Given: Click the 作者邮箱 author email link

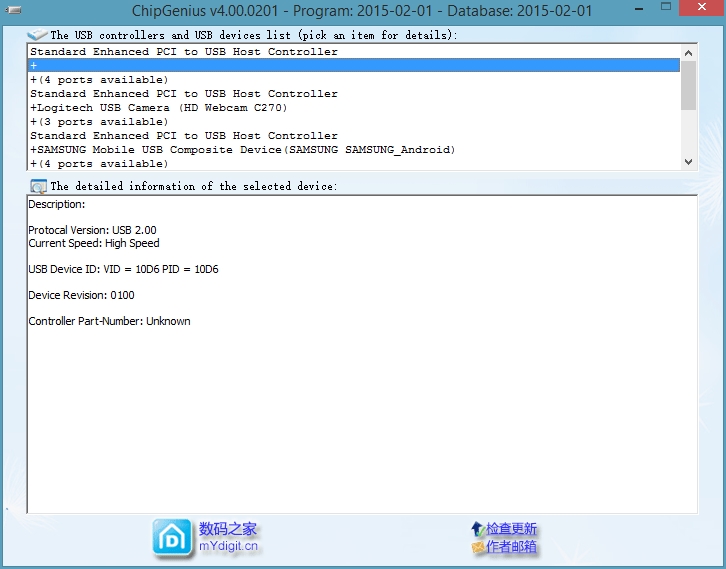Looking at the screenshot, I should (x=512, y=547).
